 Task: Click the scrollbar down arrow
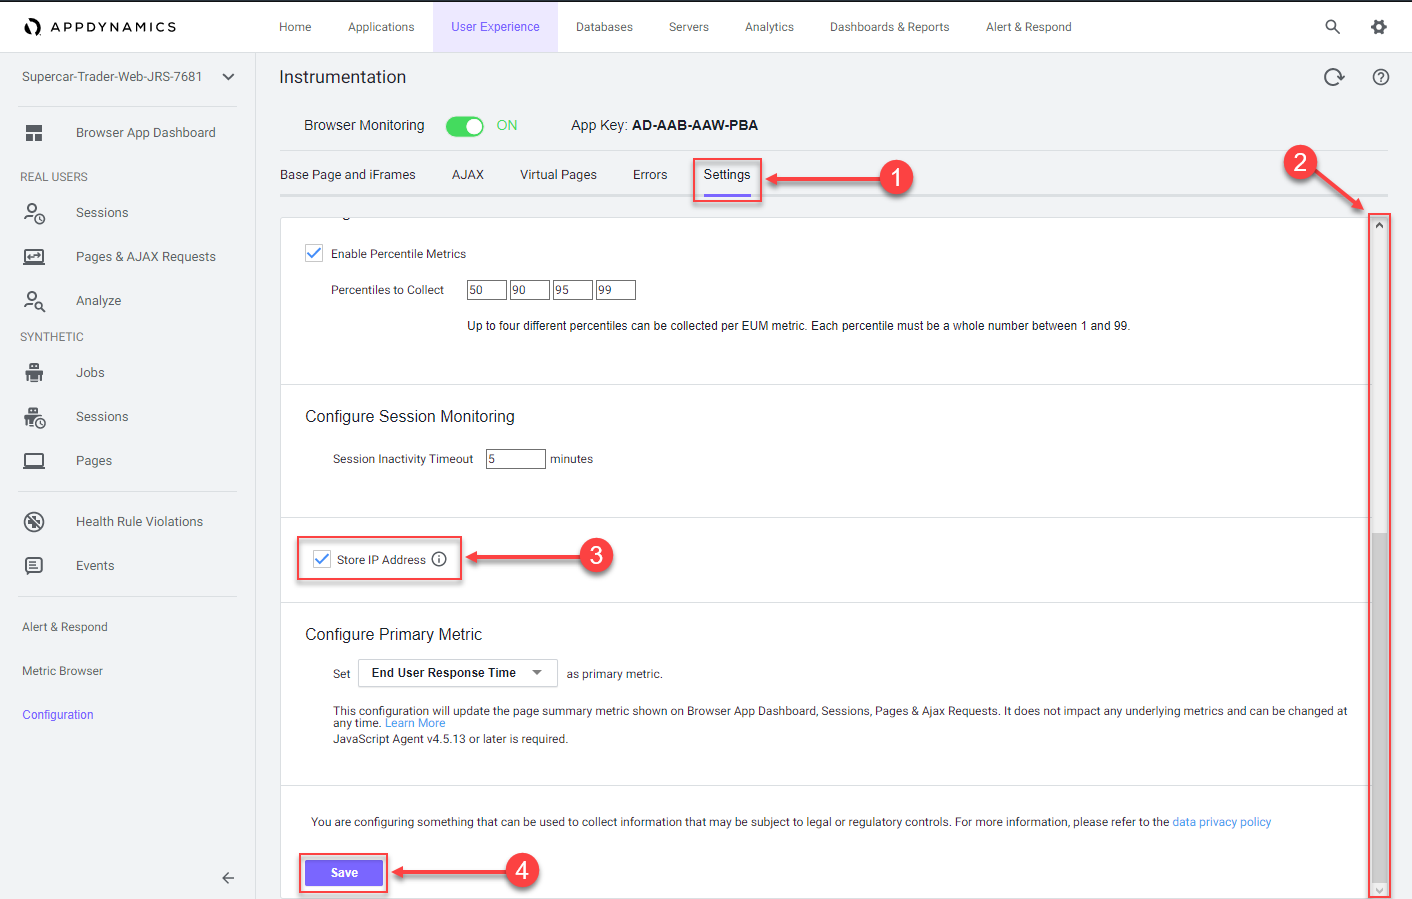pos(1379,890)
